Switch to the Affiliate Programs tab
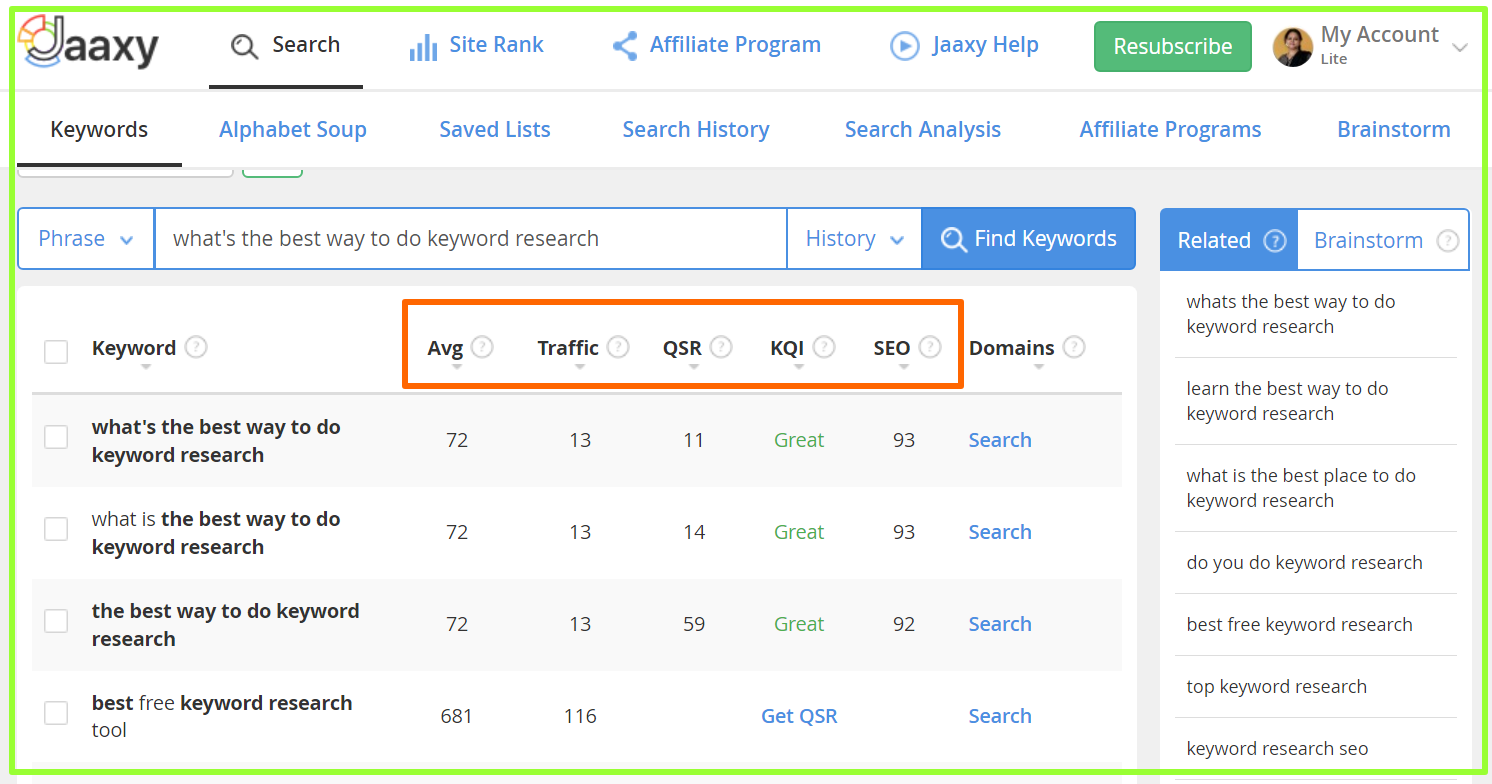 [1170, 130]
